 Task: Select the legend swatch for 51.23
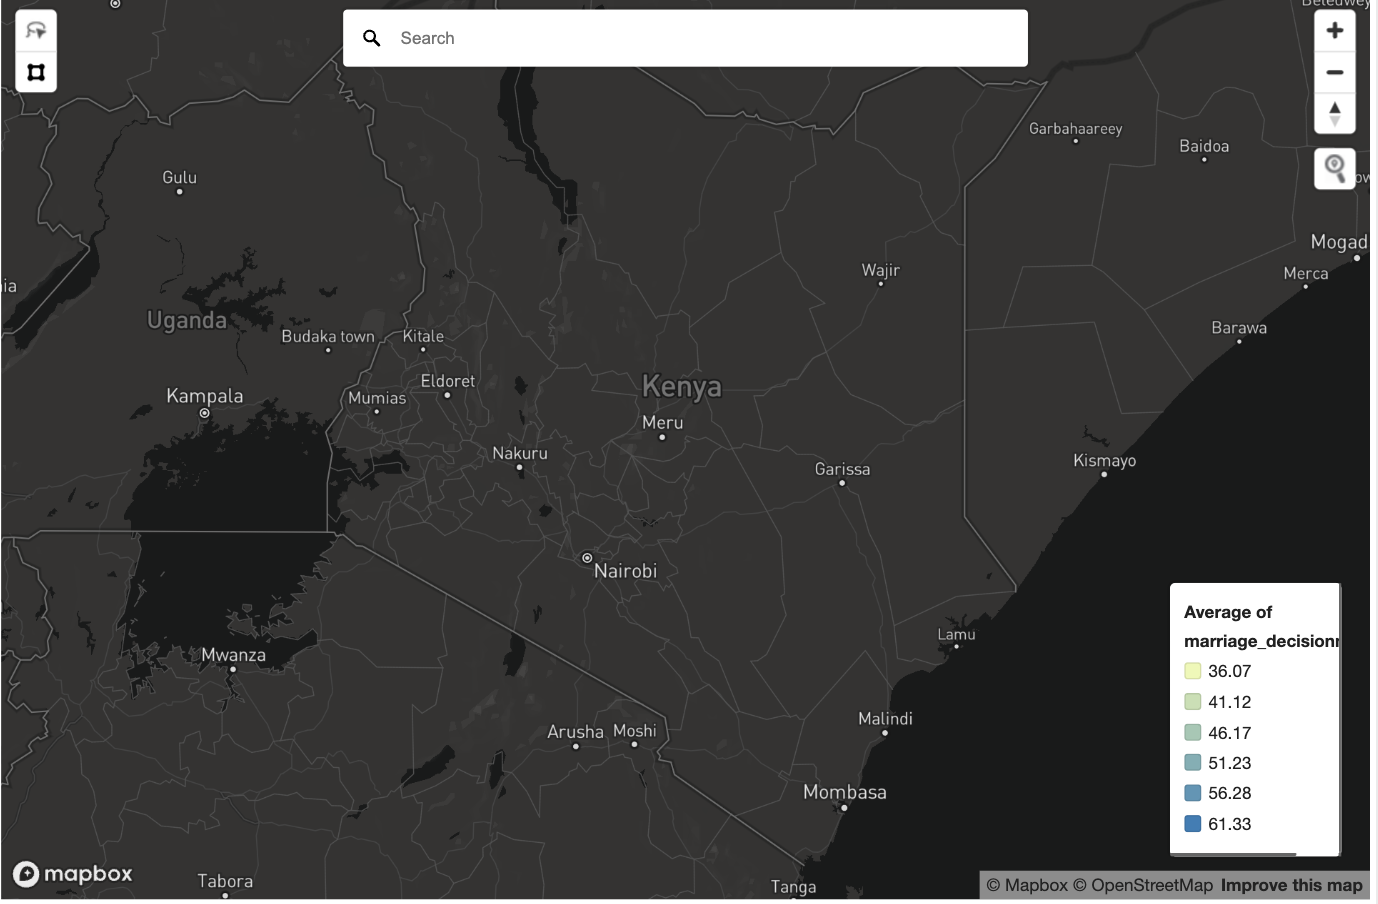pyautogui.click(x=1191, y=763)
